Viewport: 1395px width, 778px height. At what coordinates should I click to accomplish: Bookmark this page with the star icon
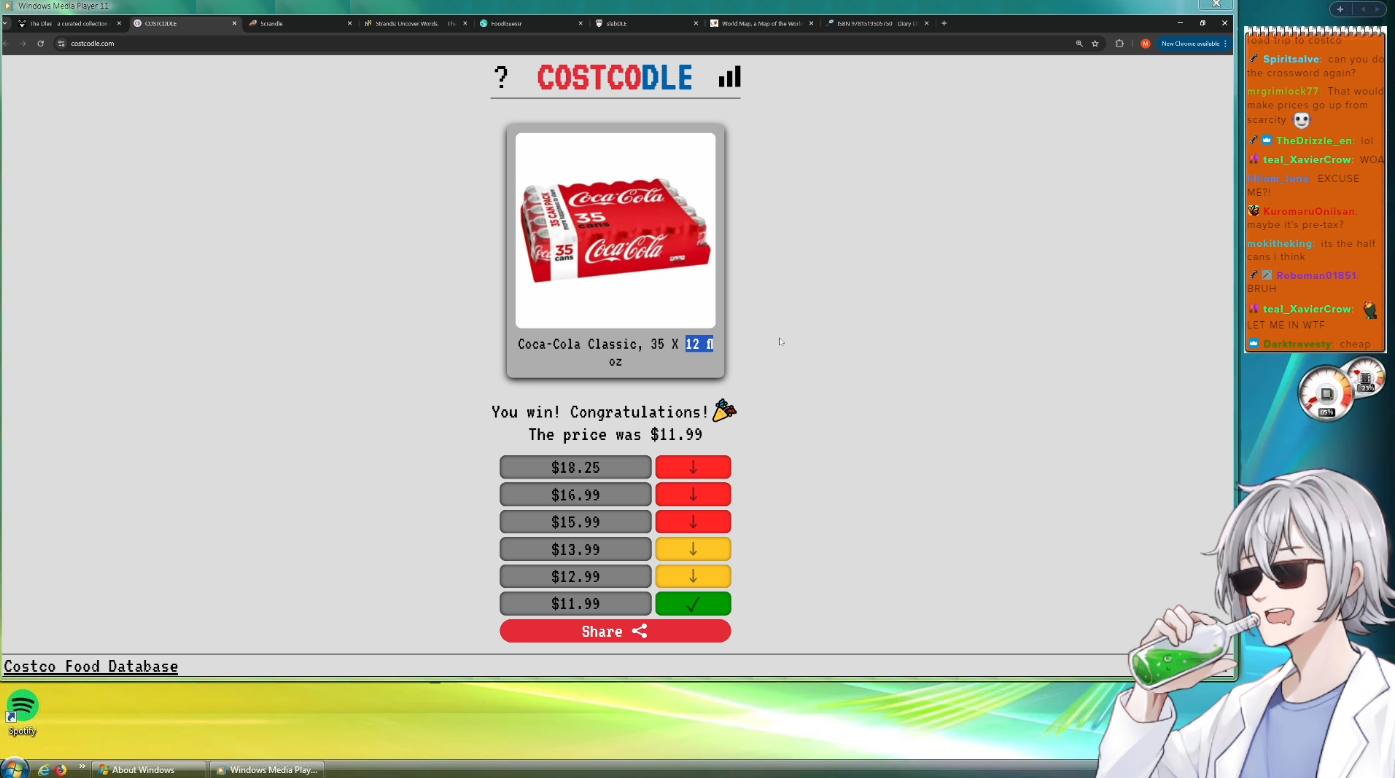coord(1095,43)
